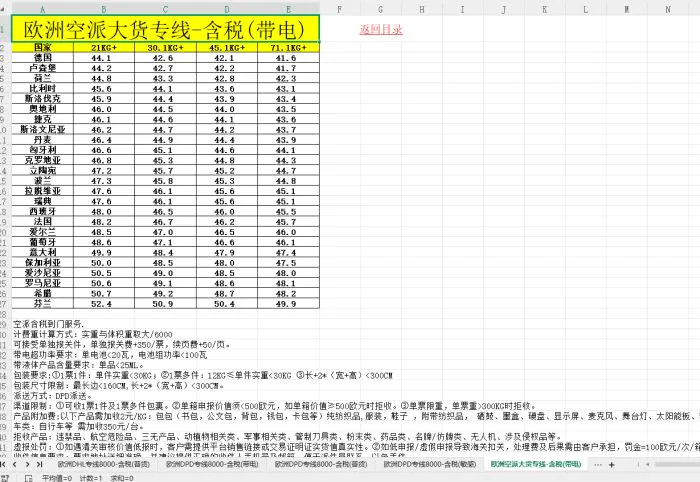
Task: Select 德国's 71.1KG+ price 41.6
Action: (x=288, y=58)
